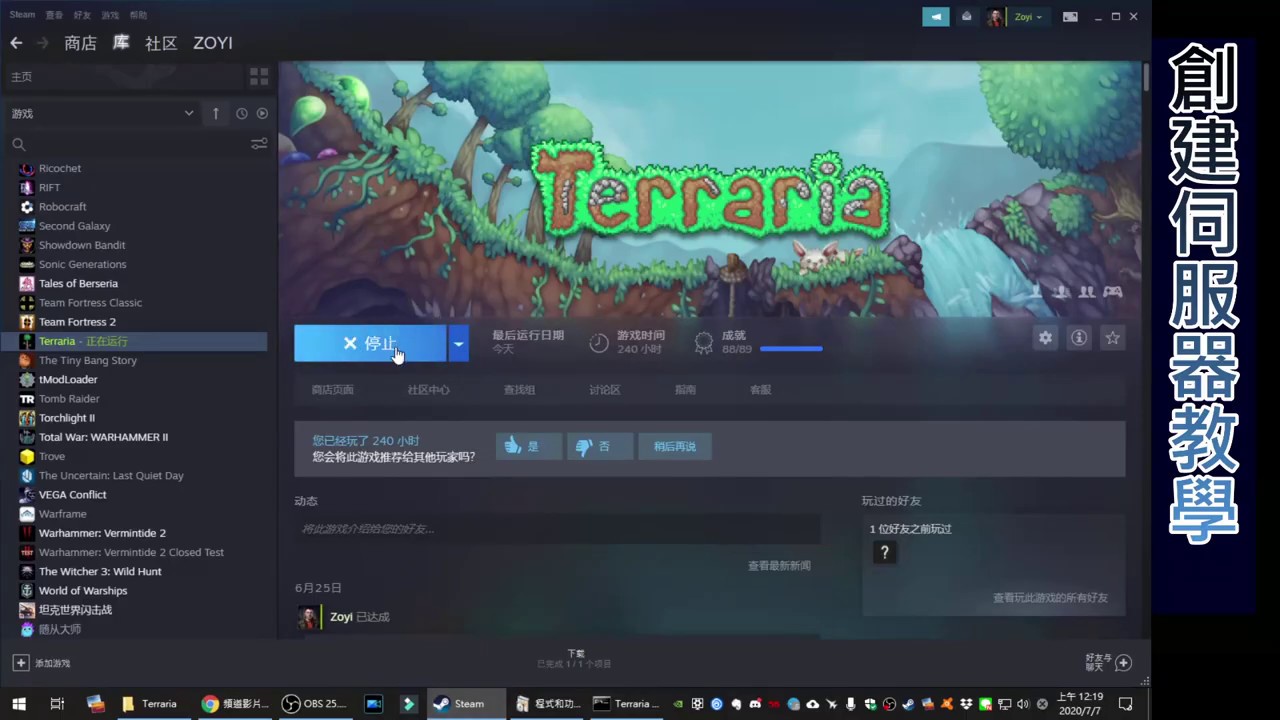Open the inbox envelope icon
Viewport: 1280px width, 720px height.
[966, 17]
